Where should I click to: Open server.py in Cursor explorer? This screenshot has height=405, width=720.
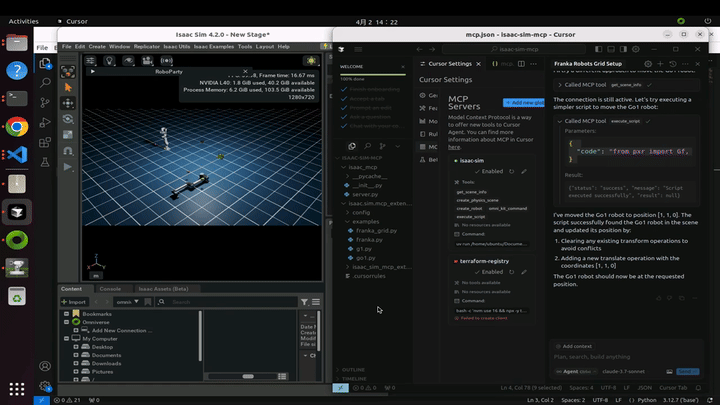365,194
